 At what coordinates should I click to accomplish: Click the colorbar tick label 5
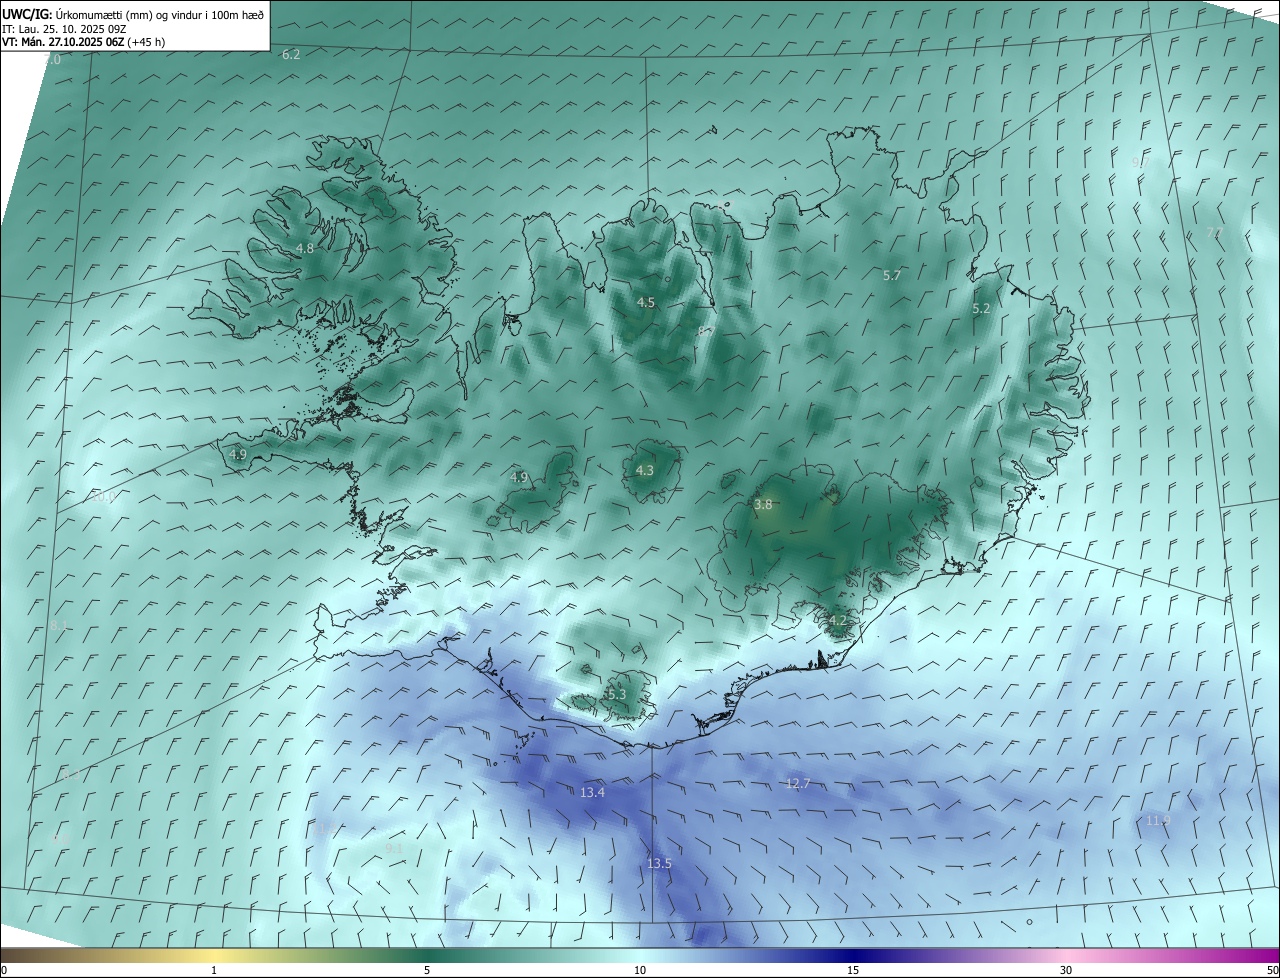pyautogui.click(x=427, y=970)
